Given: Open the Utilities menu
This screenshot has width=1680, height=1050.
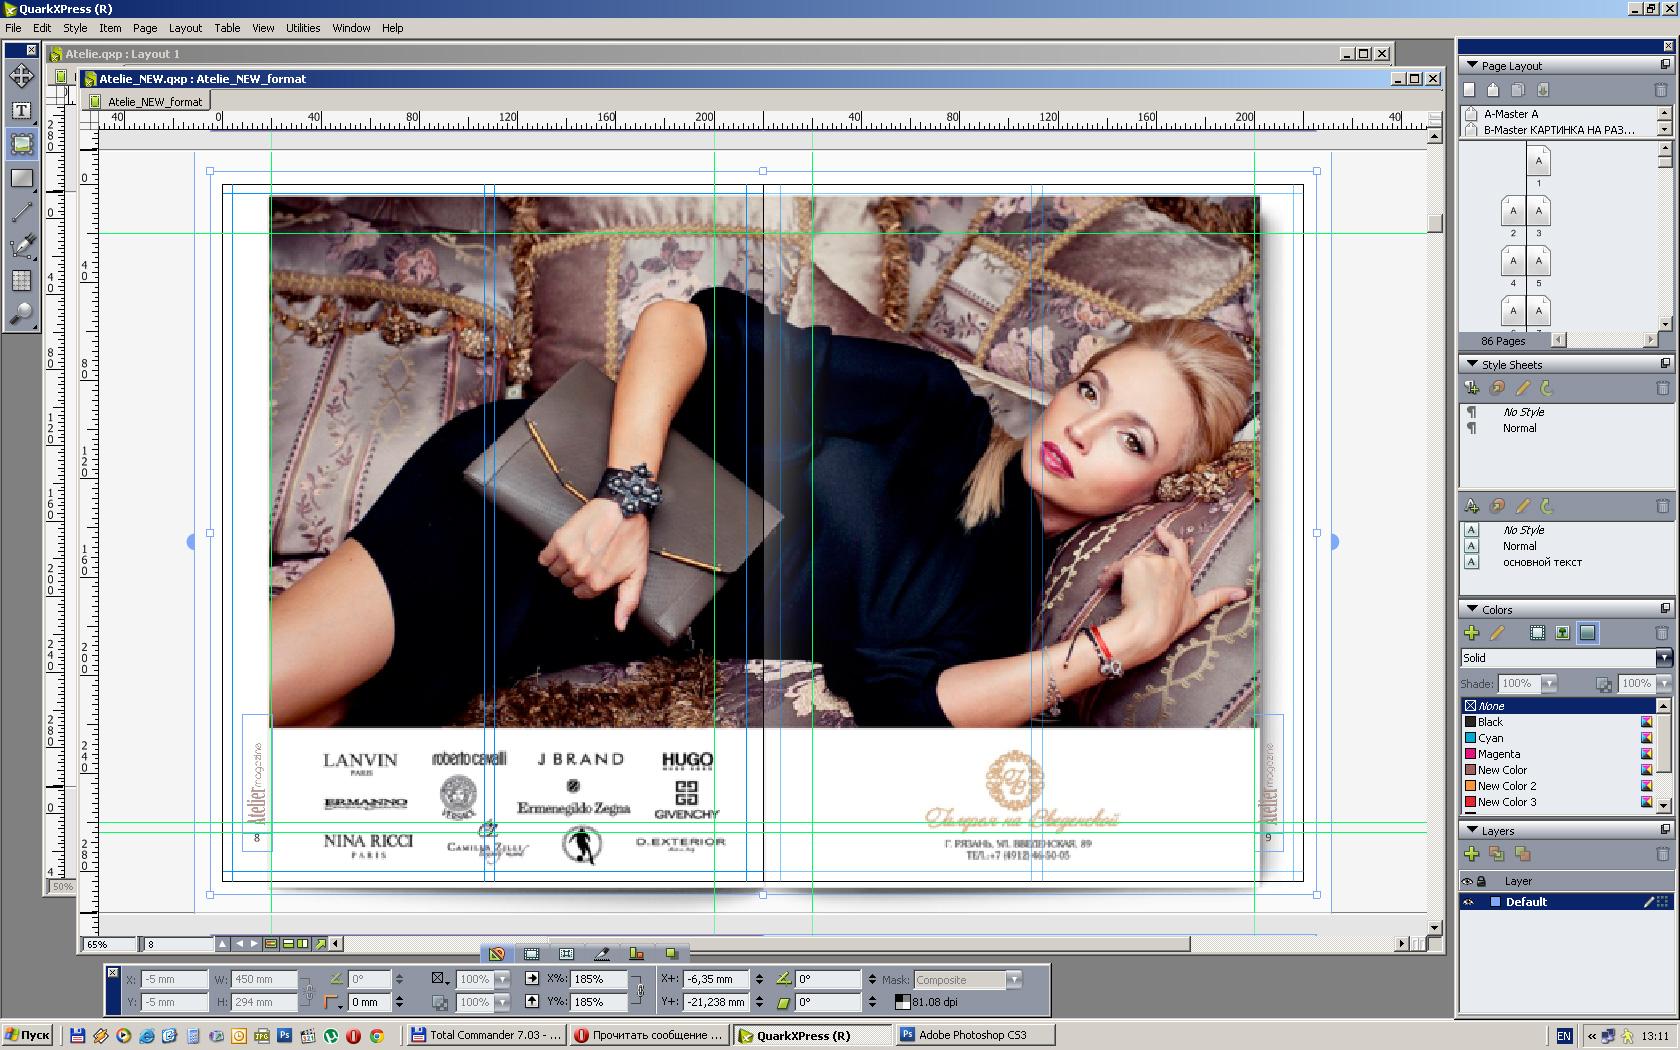Looking at the screenshot, I should pyautogui.click(x=302, y=28).
